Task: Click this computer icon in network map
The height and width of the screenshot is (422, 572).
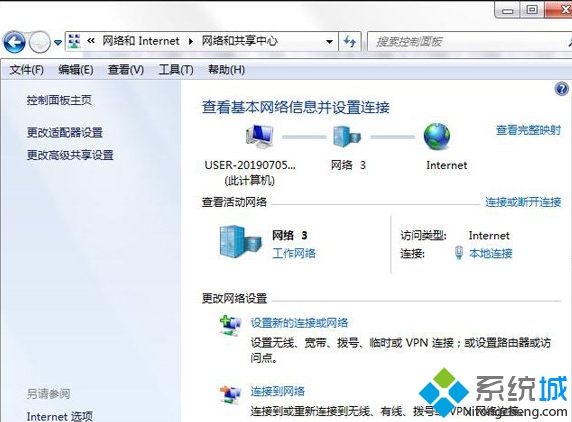Action: (259, 136)
